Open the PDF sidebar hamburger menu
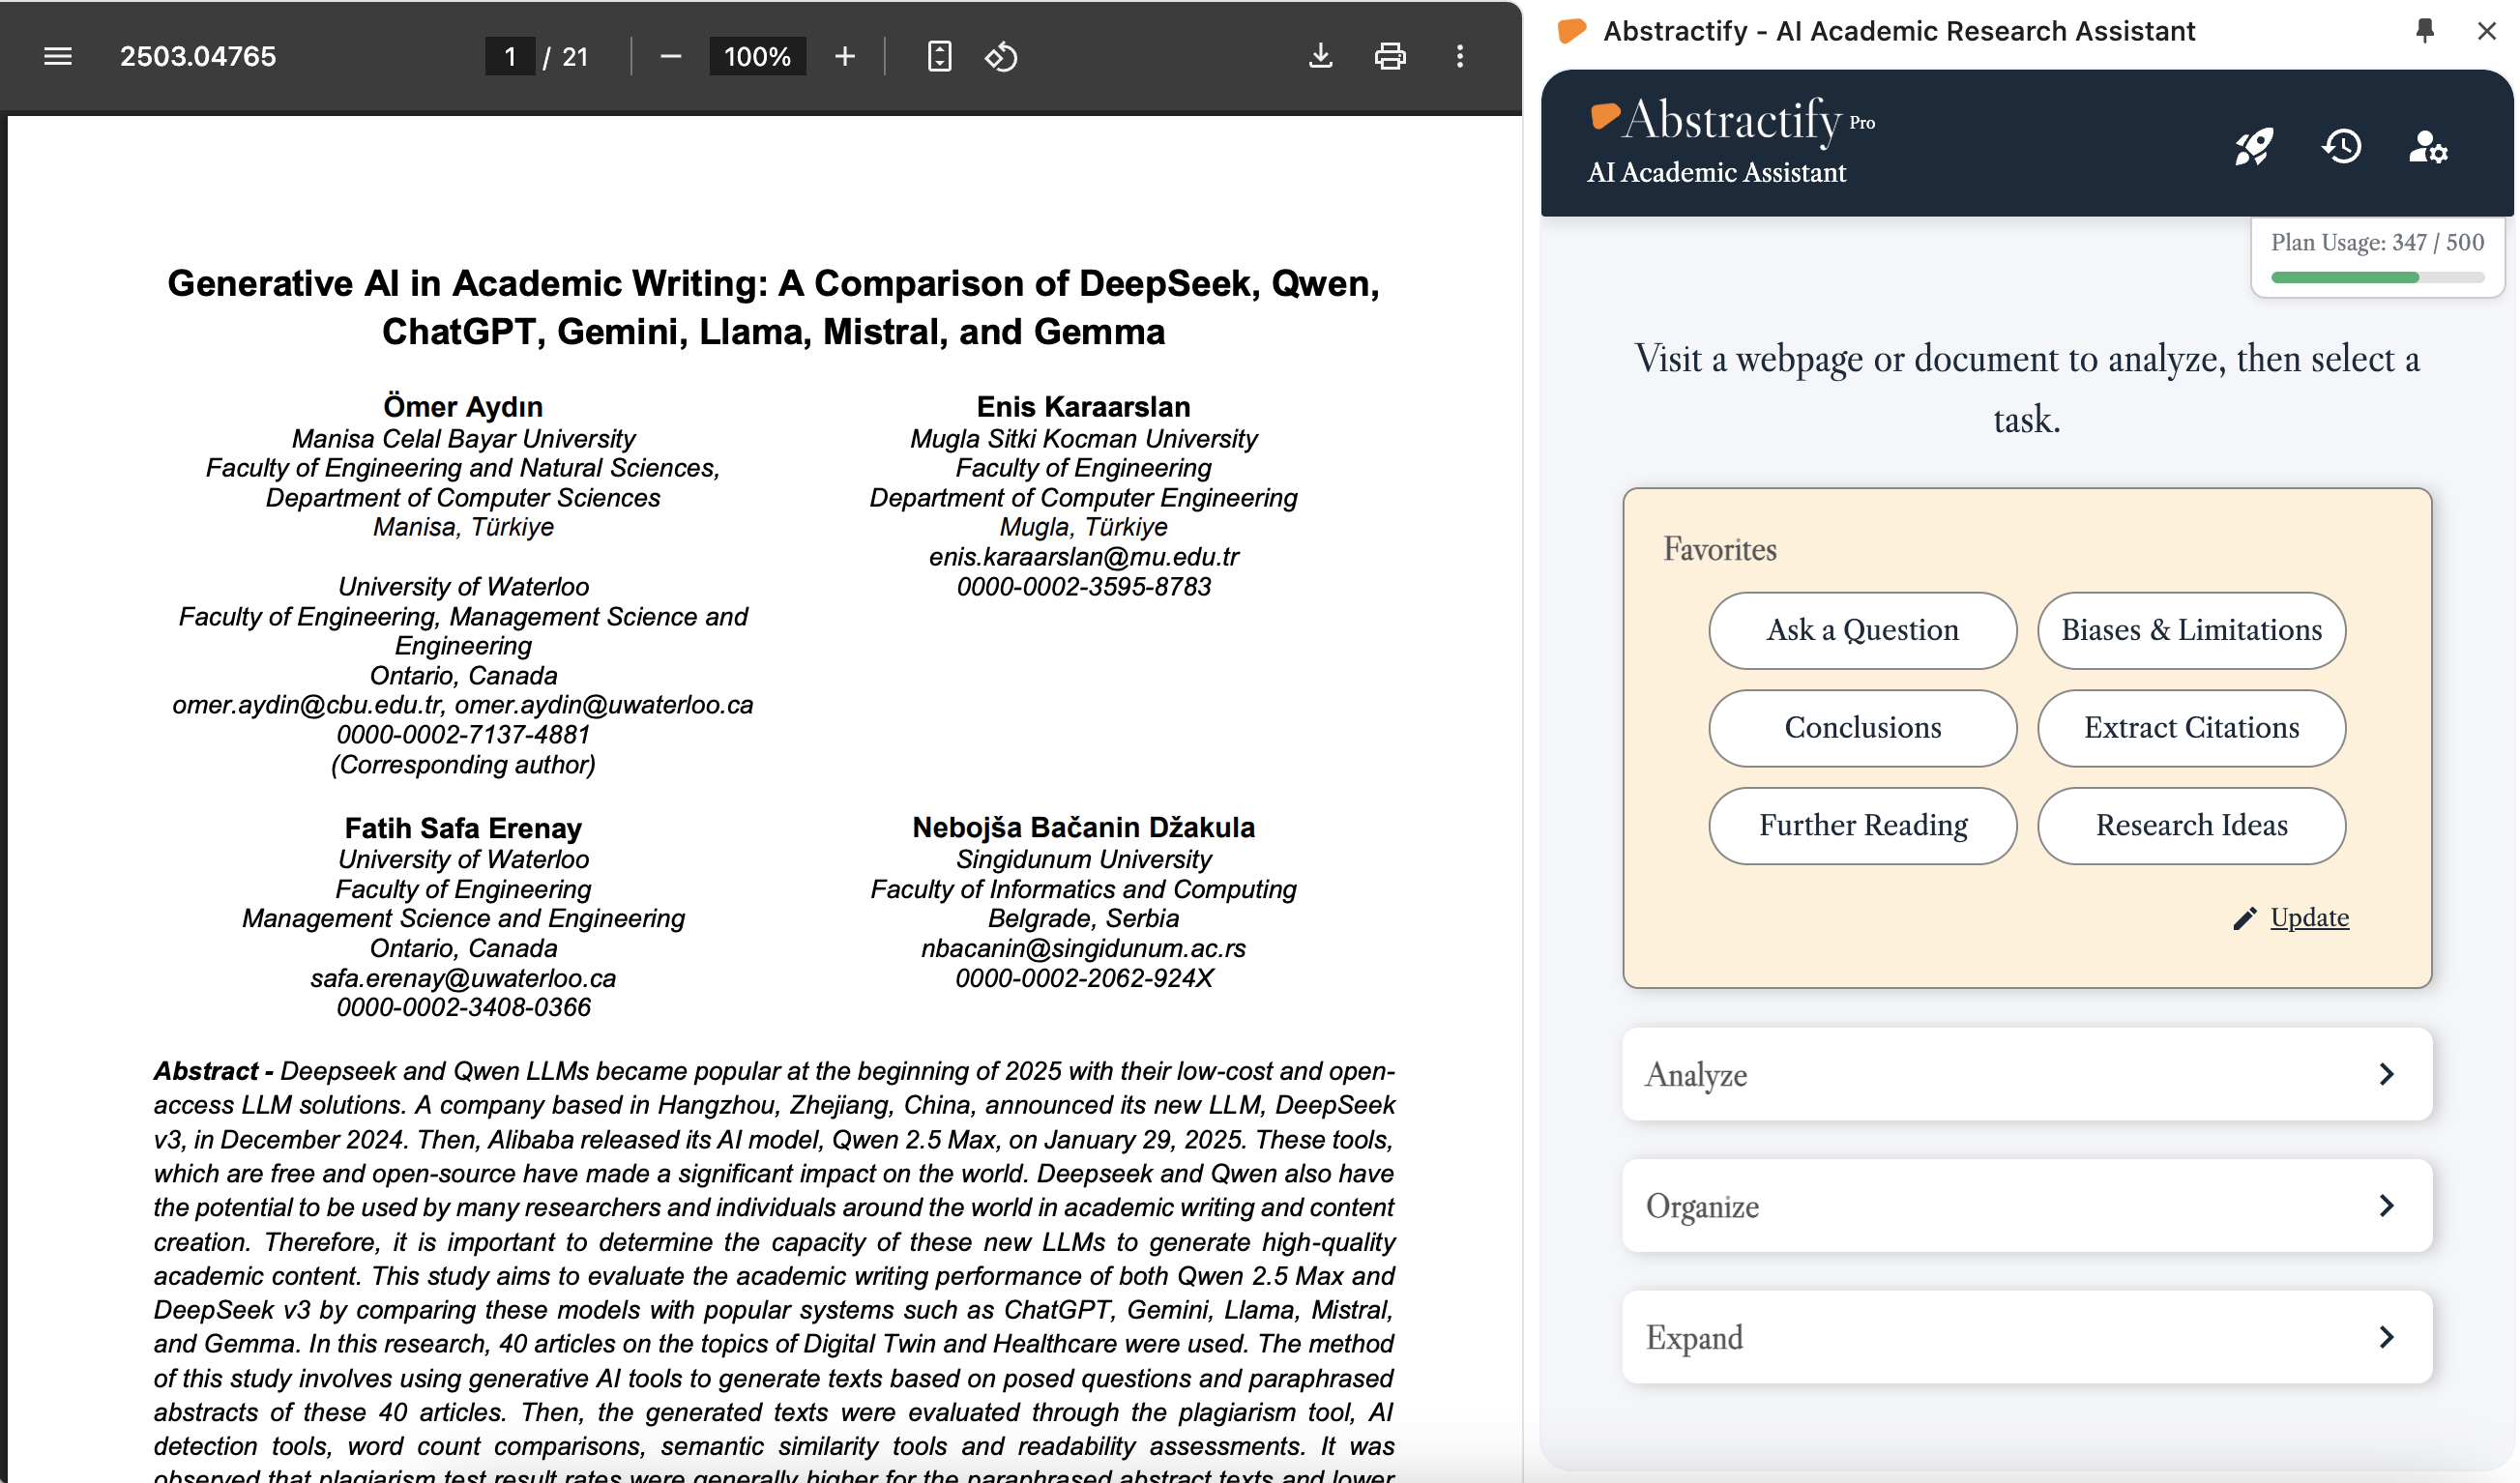Screen dimensions: 2520x1483 58,57
